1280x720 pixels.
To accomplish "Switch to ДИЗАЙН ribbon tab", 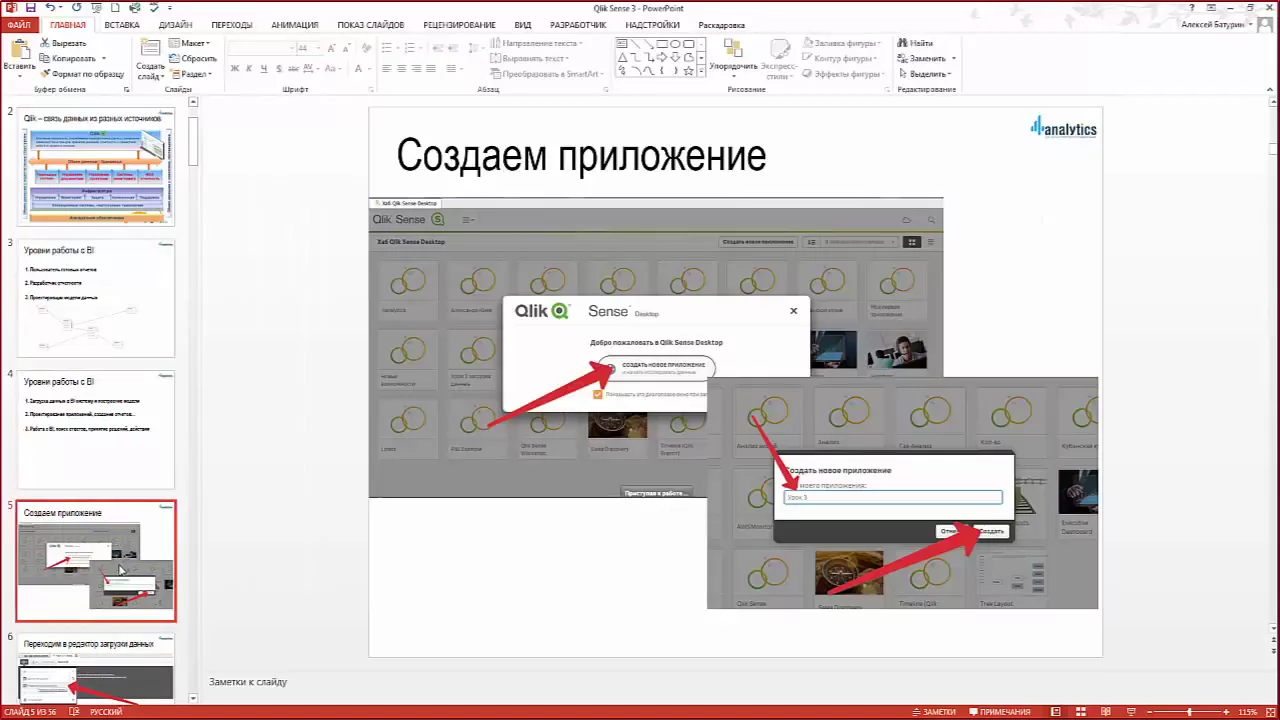I will (x=175, y=25).
